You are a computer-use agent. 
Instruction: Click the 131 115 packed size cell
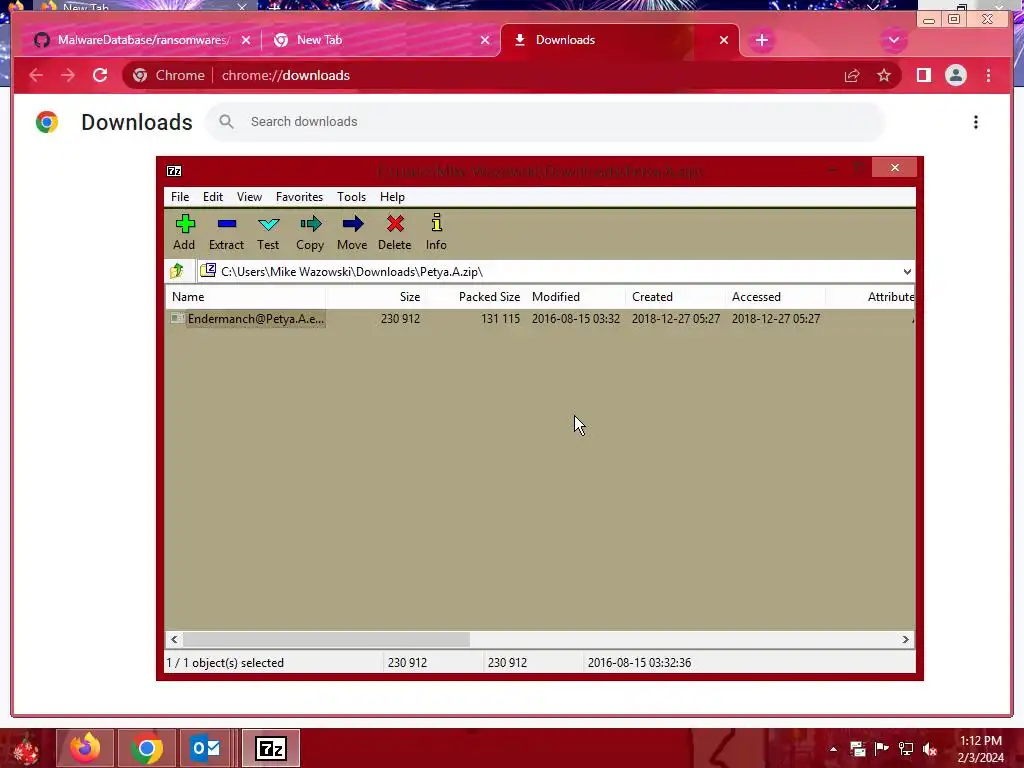tap(500, 319)
